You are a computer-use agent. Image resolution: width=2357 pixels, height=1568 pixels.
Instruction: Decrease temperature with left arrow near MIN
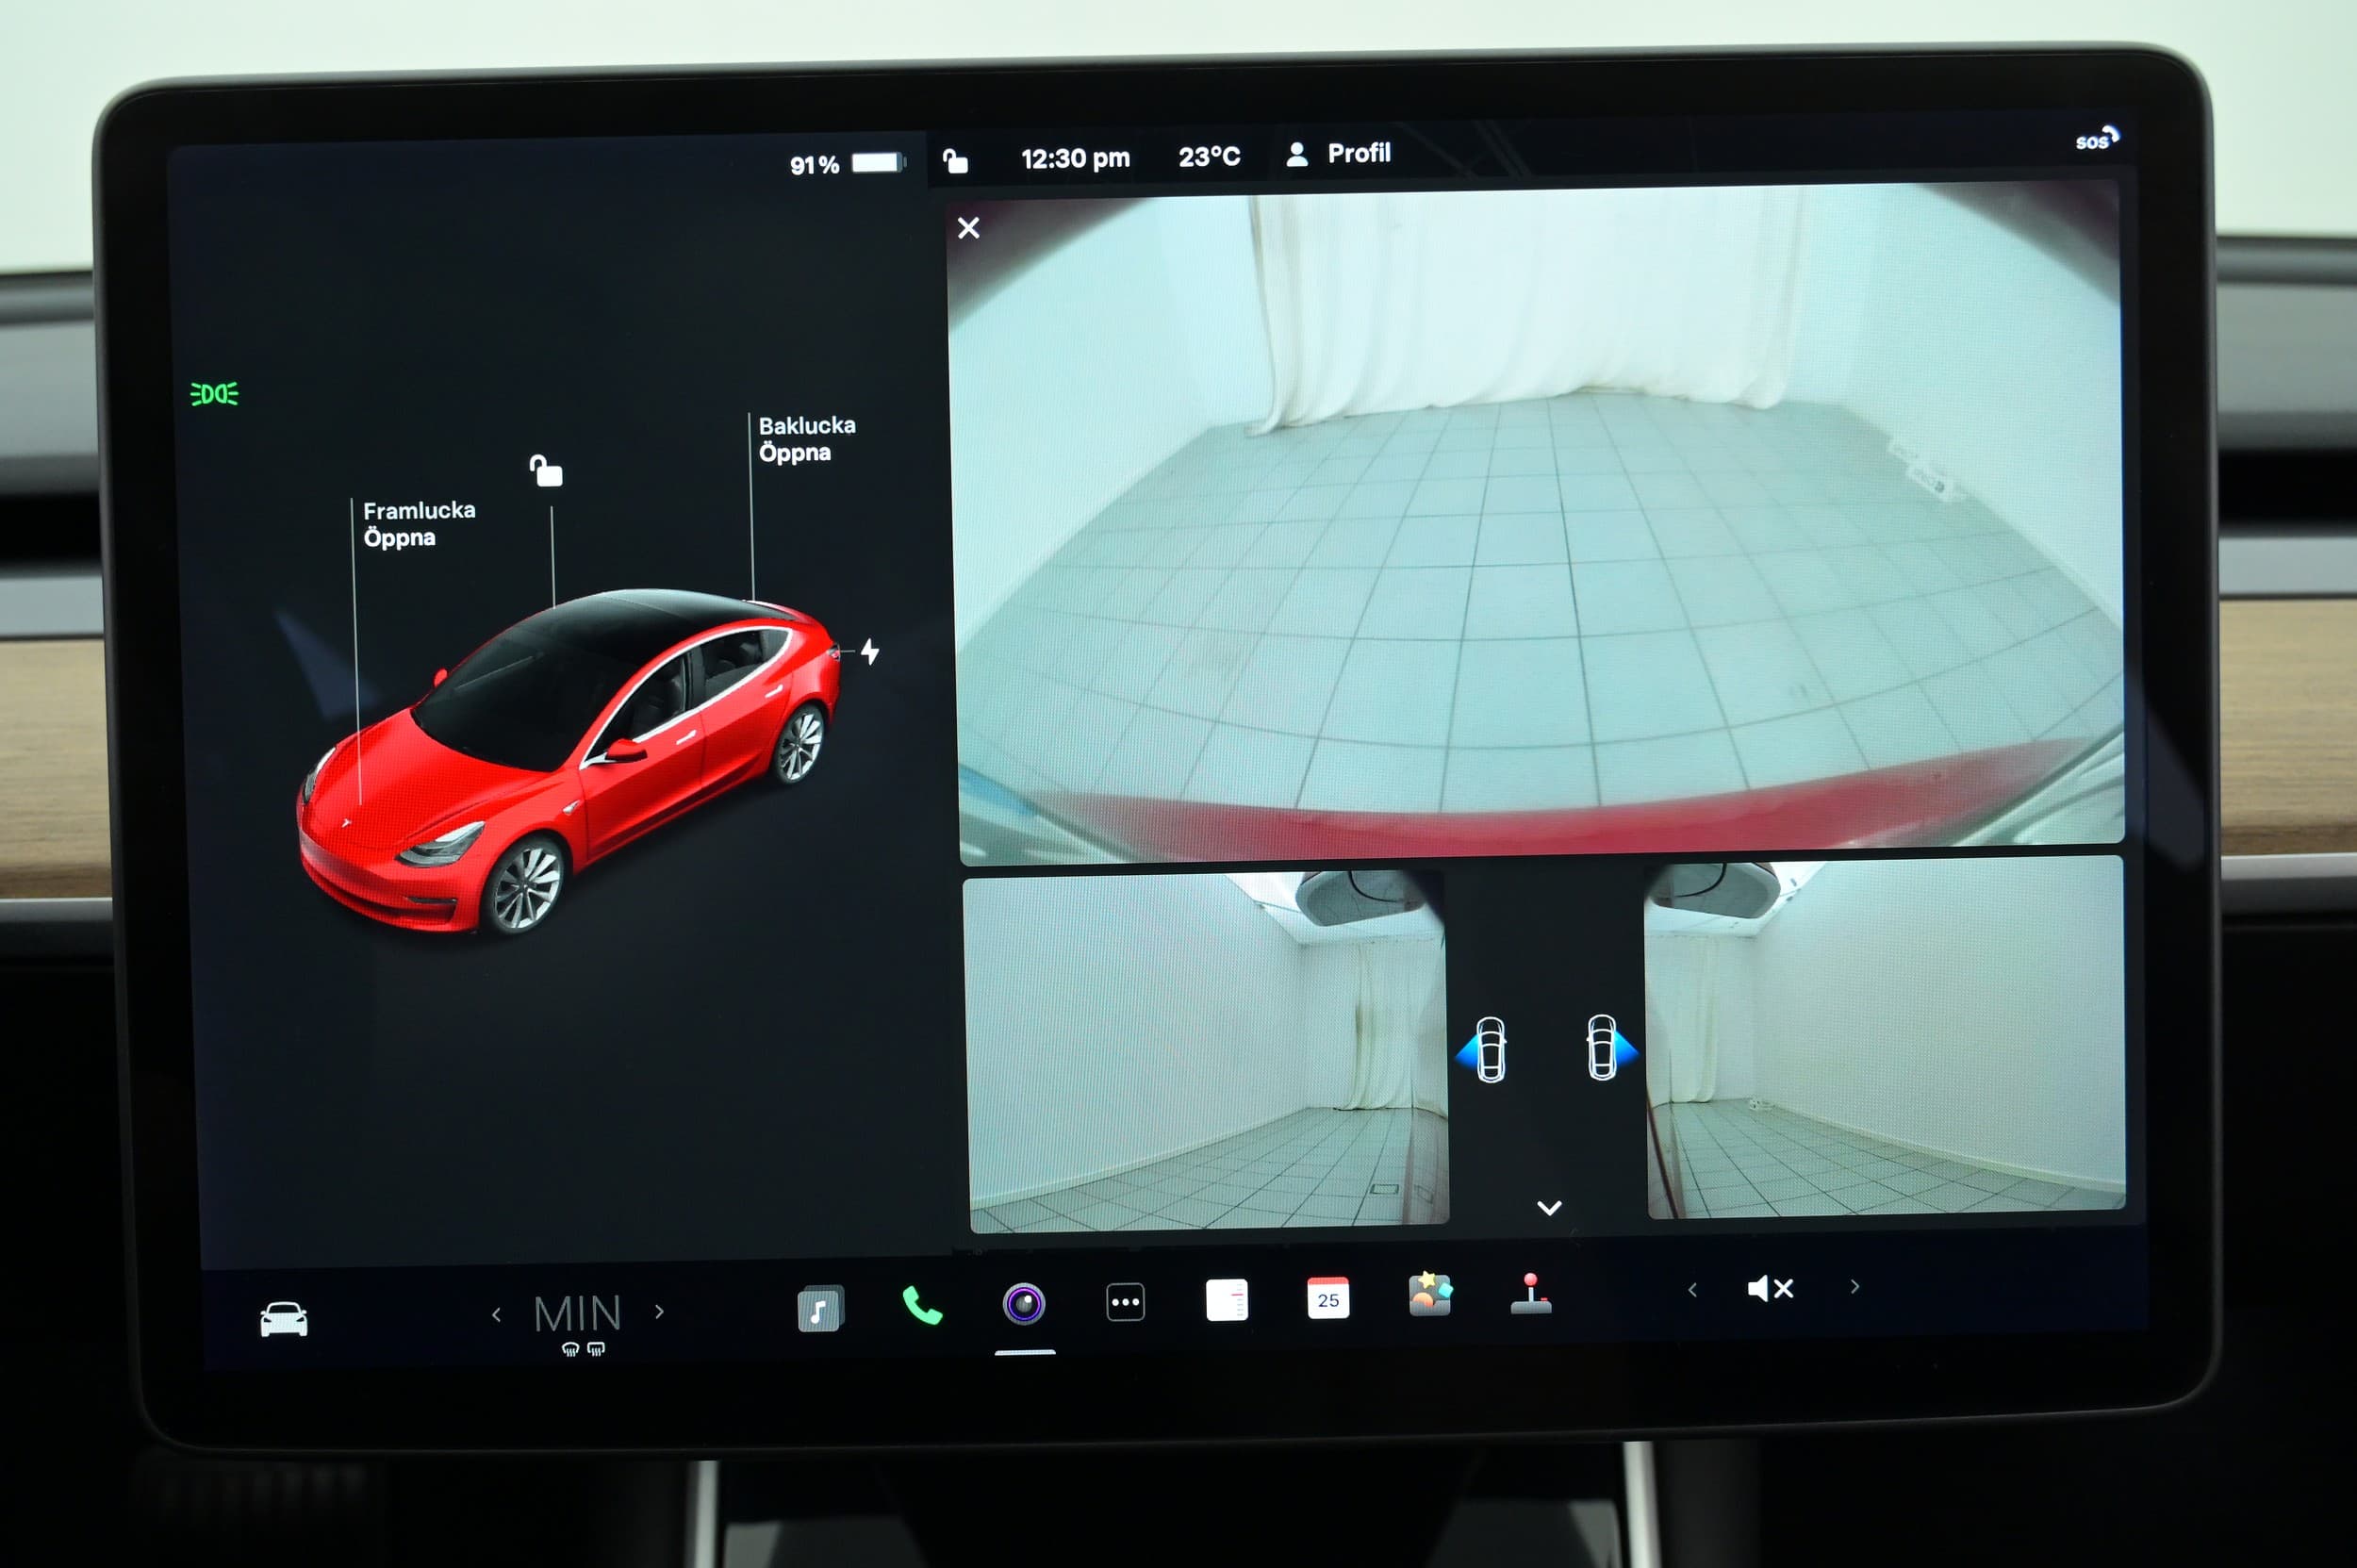[x=496, y=1315]
